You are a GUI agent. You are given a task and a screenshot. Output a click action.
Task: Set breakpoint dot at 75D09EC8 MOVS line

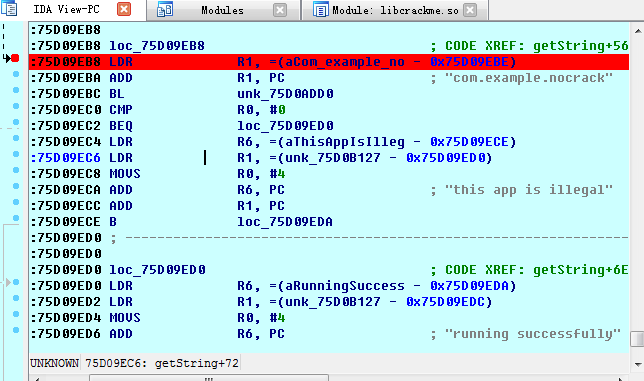tap(16, 170)
